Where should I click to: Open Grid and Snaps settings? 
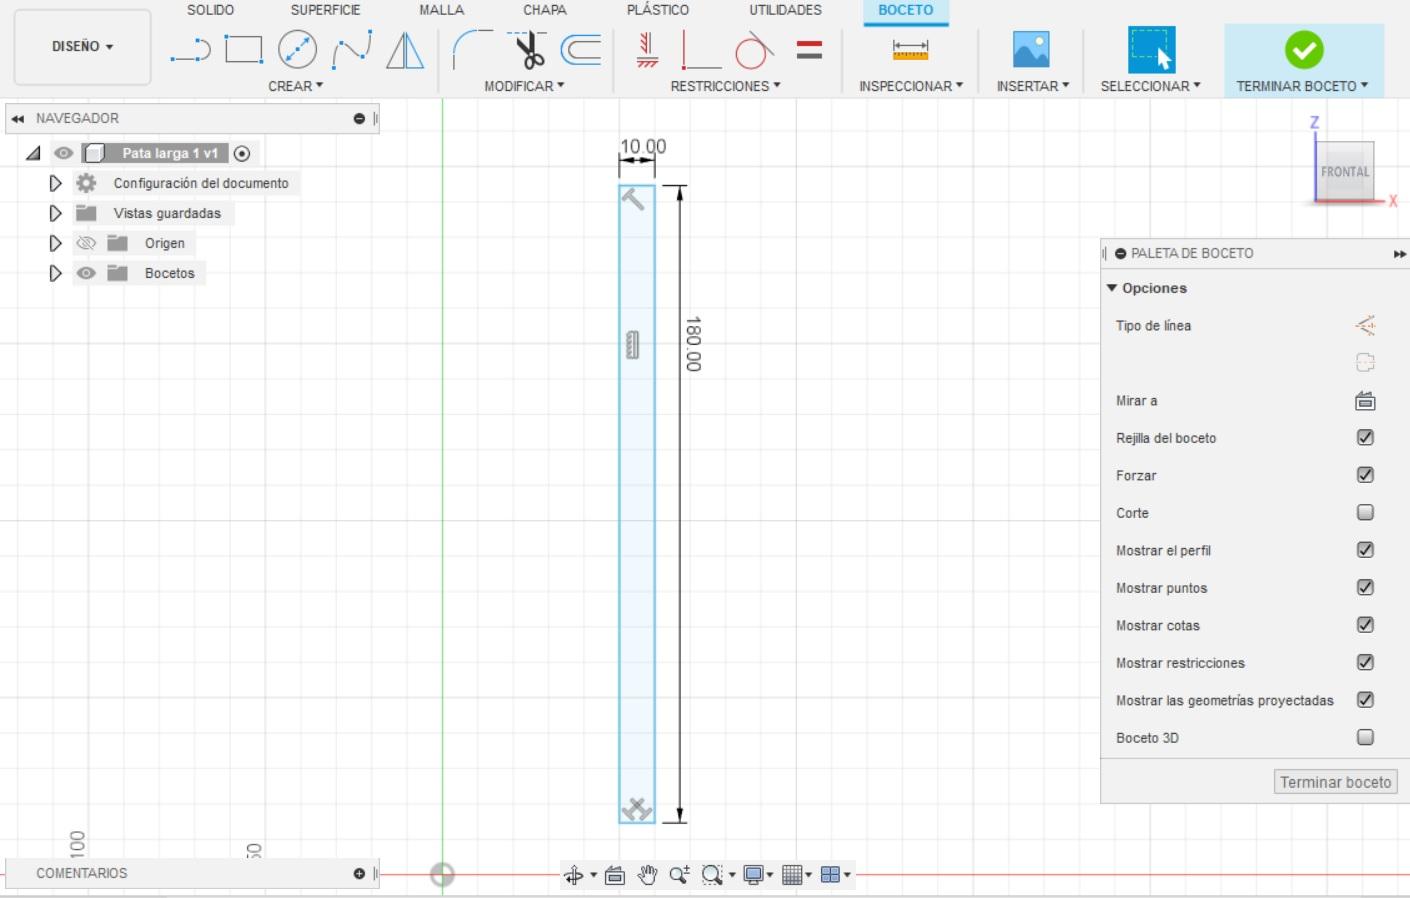coord(792,875)
